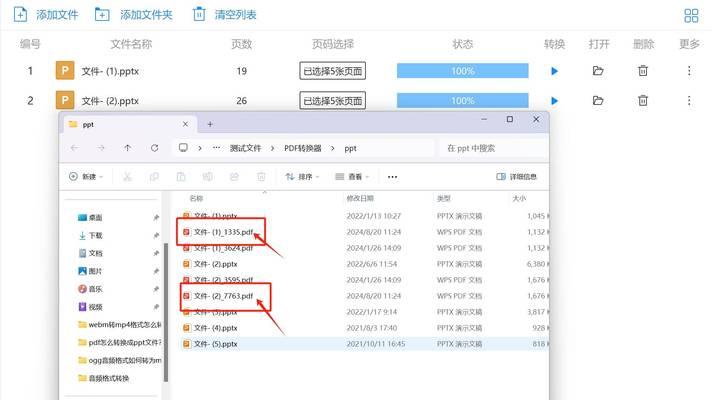This screenshot has width=713, height=400.
Task: Start conversion for 文件- (2).pptx
Action: tap(554, 100)
